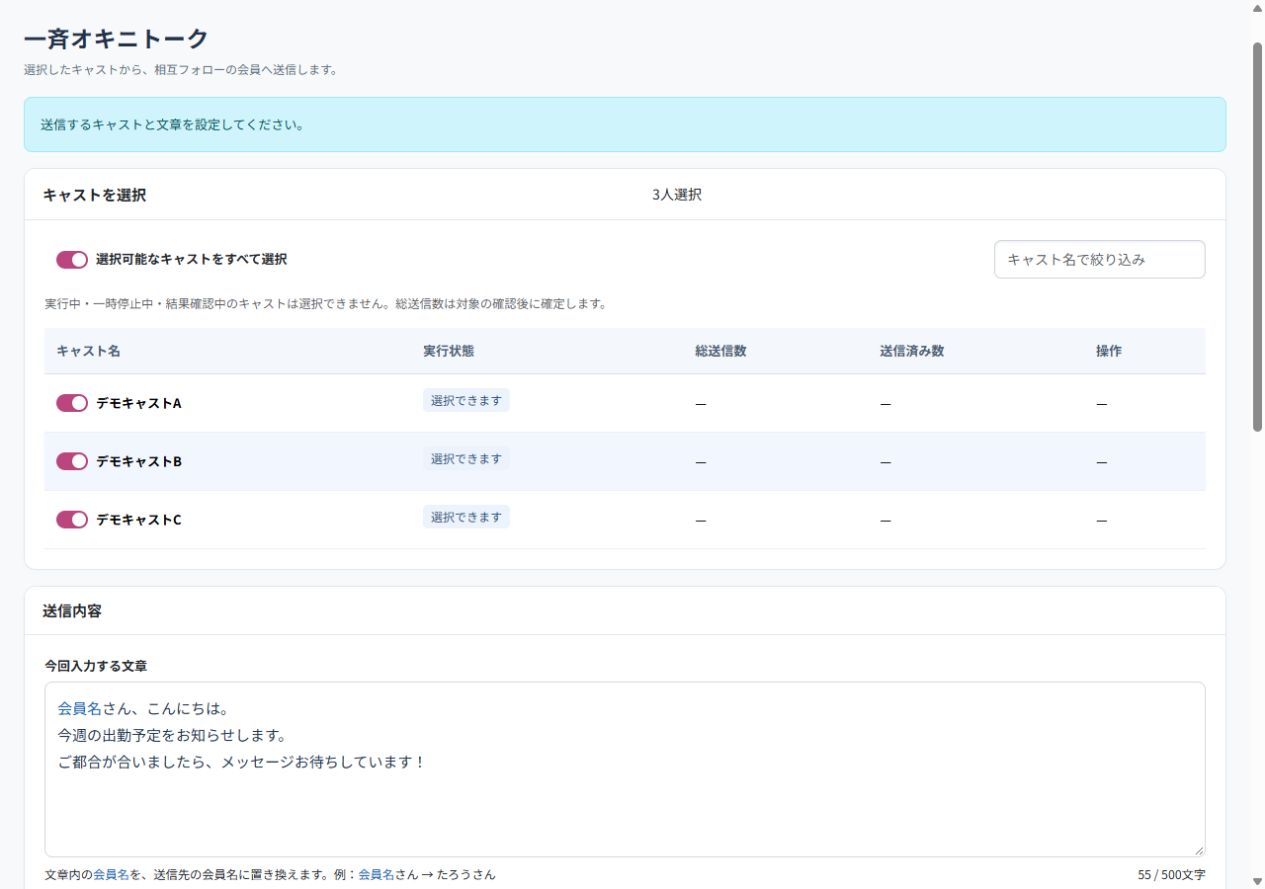Toggle off デモキャストA switch

72,403
